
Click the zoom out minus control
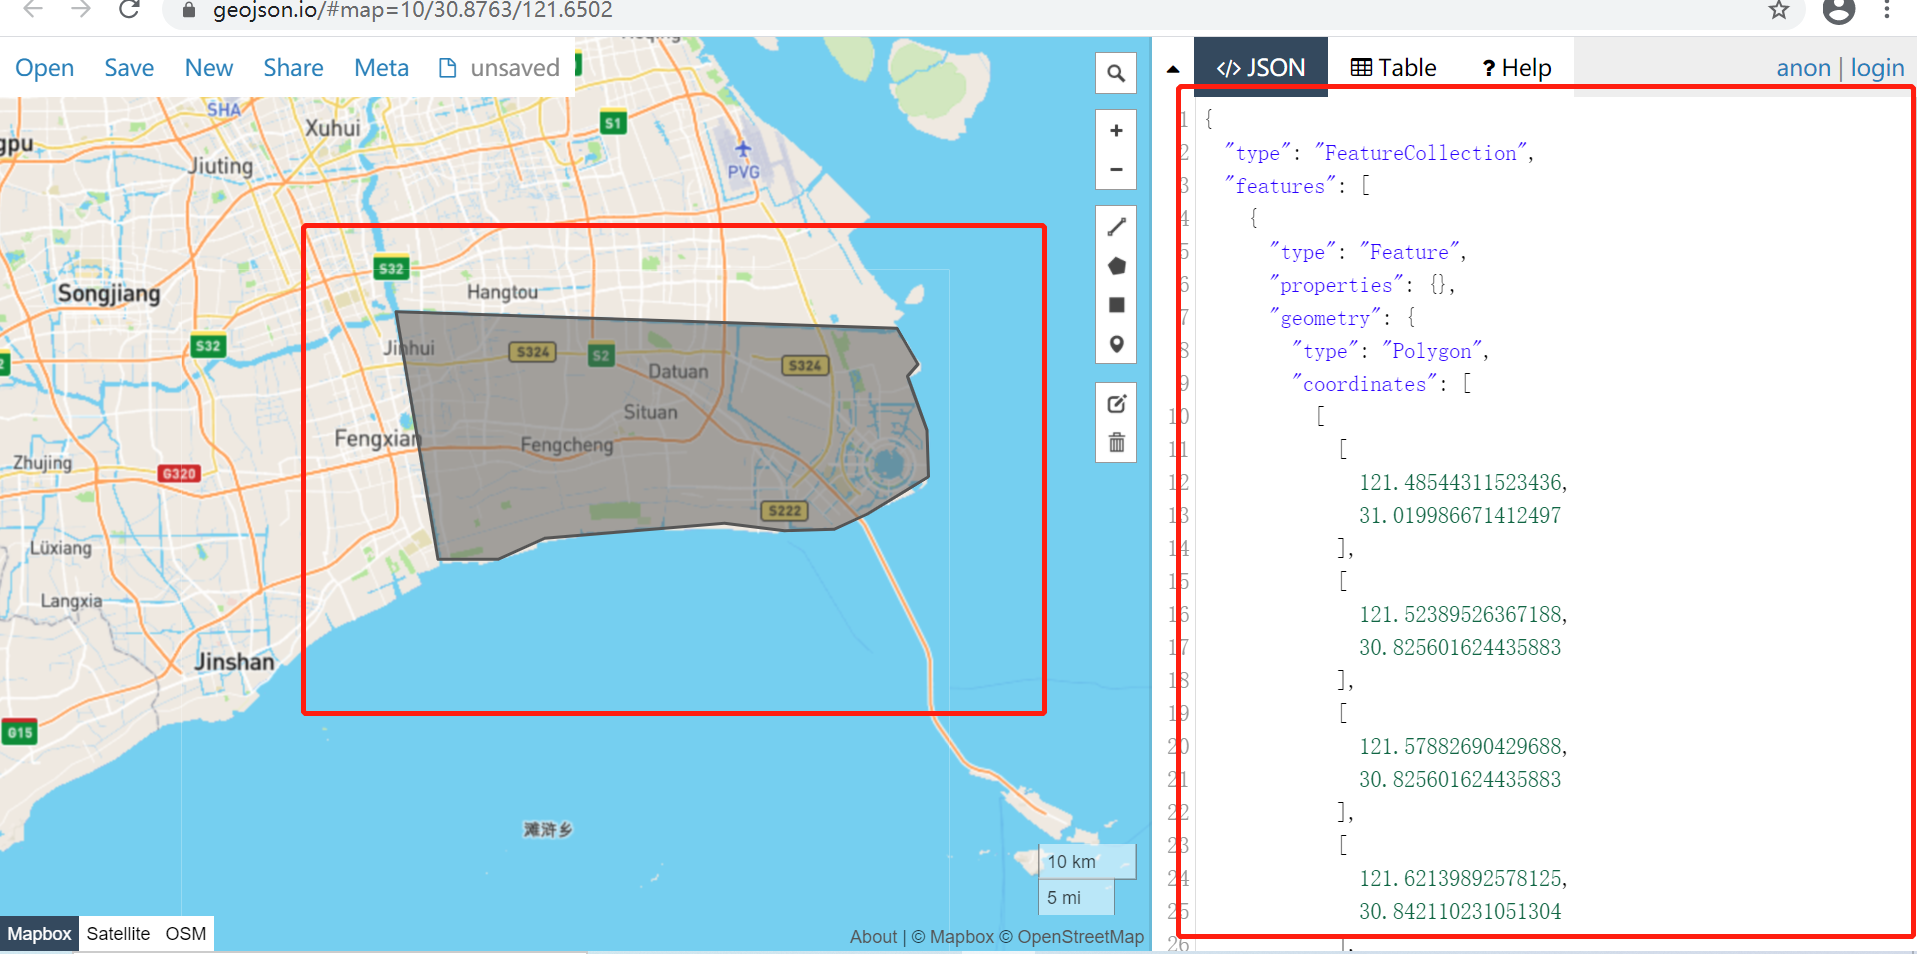[1116, 169]
